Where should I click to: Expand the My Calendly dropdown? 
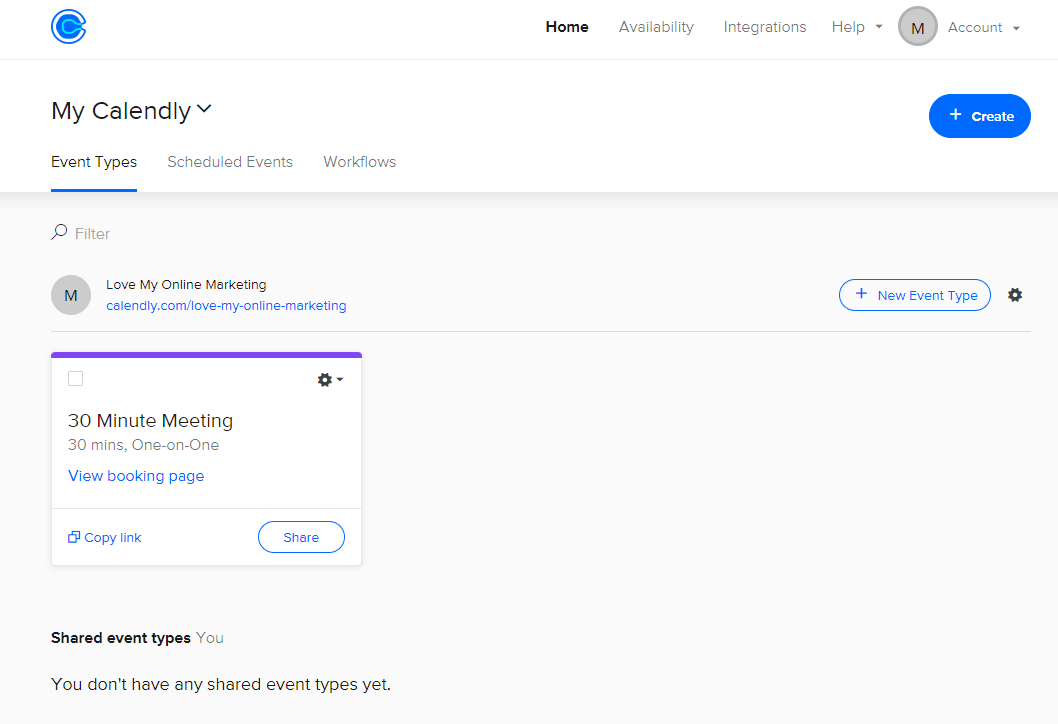[132, 111]
